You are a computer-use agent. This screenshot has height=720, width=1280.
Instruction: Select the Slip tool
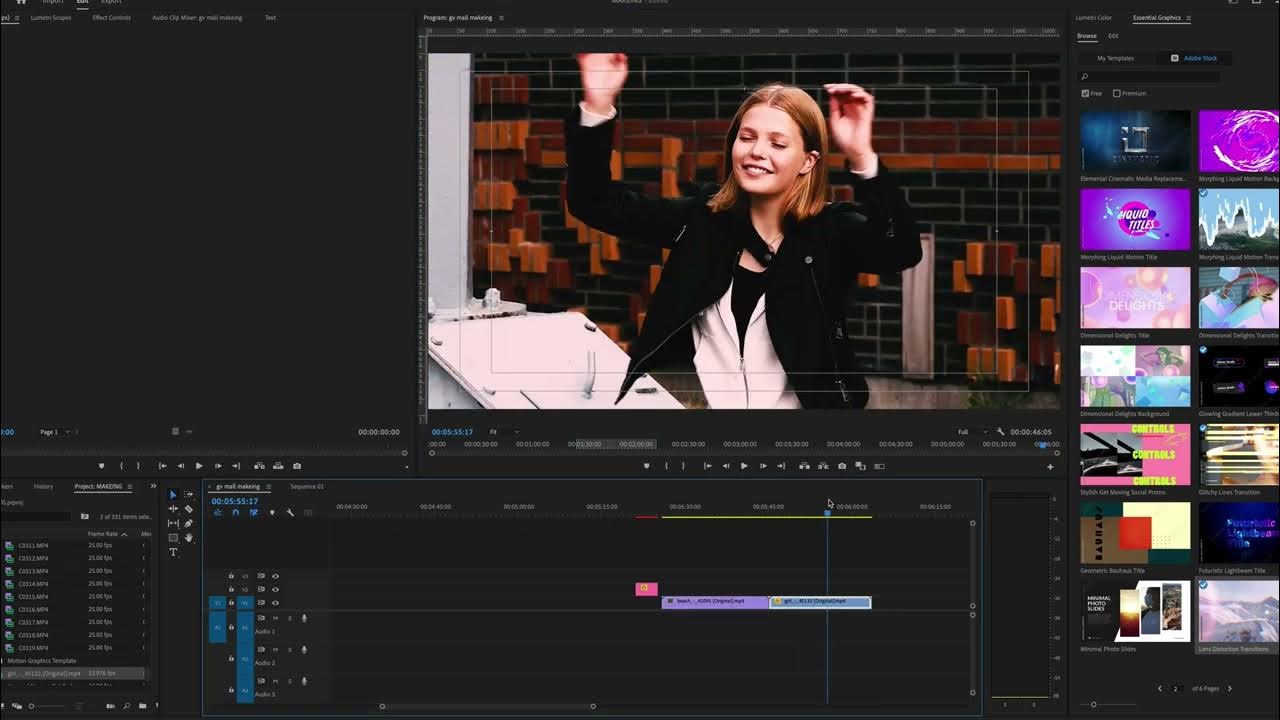tap(173, 523)
